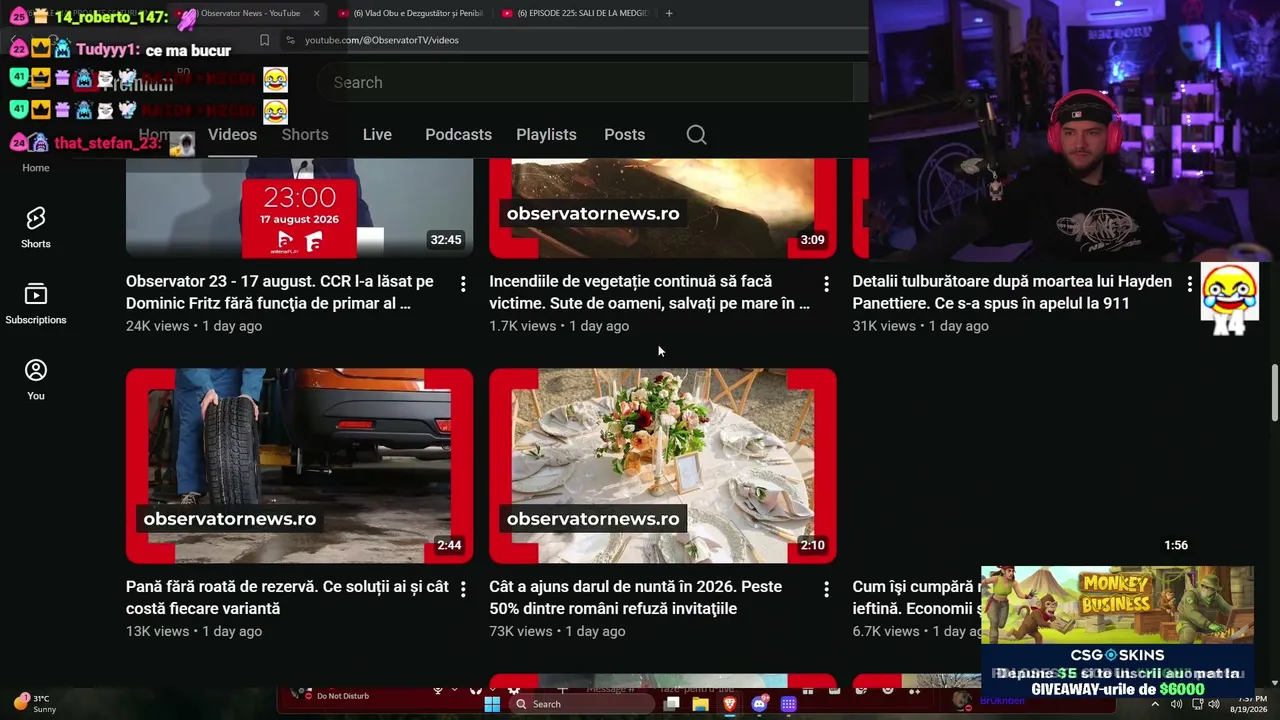Switch to the Shorts channel tab
1280x720 pixels.
(x=305, y=135)
